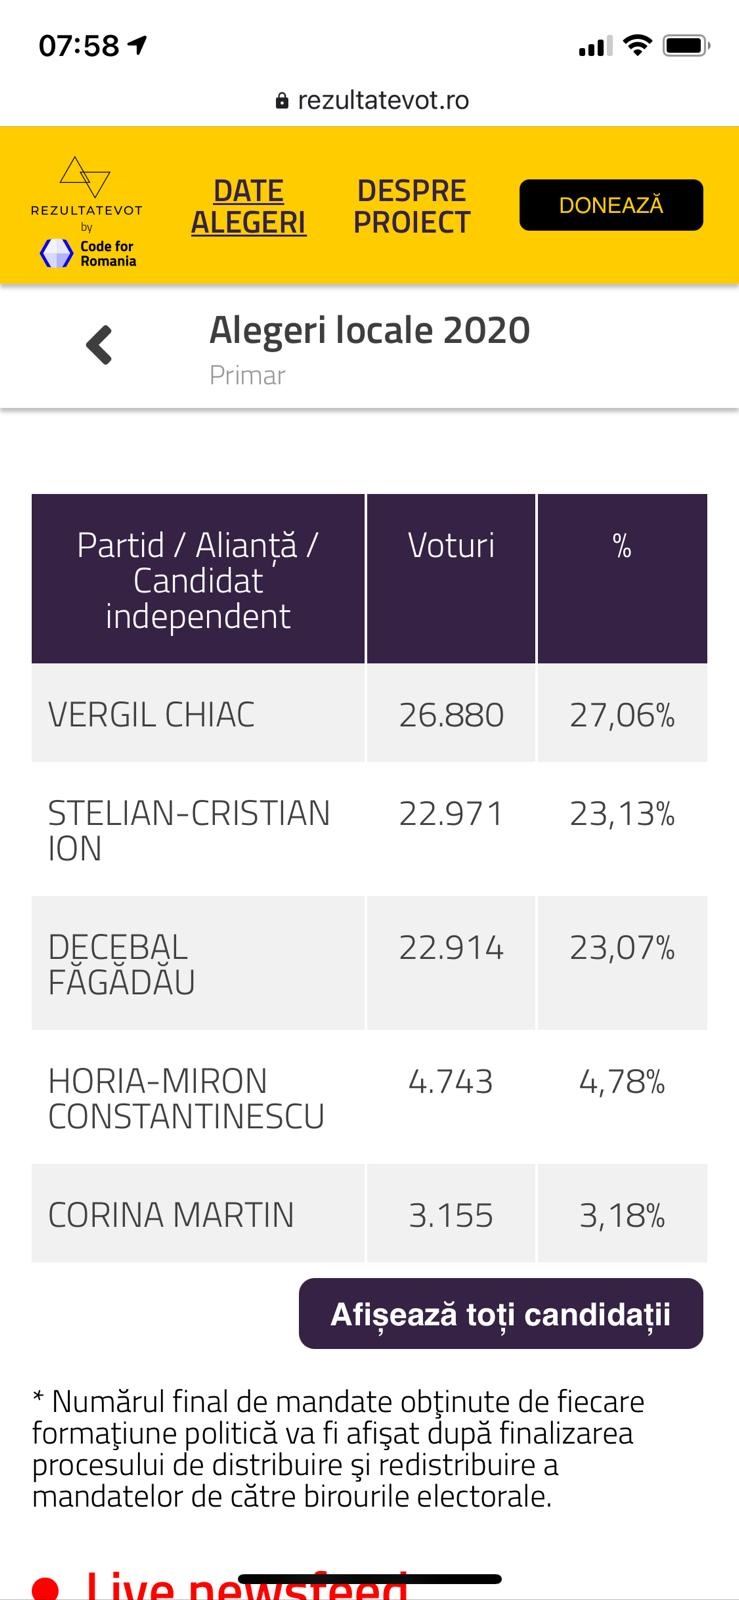Screen dimensions: 739x1600
Task: Tap the rezultatevot.ro address field
Action: tap(383, 100)
